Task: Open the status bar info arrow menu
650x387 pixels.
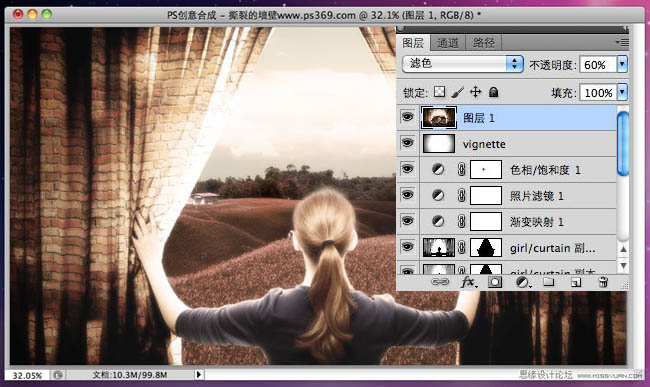Action: [199, 375]
